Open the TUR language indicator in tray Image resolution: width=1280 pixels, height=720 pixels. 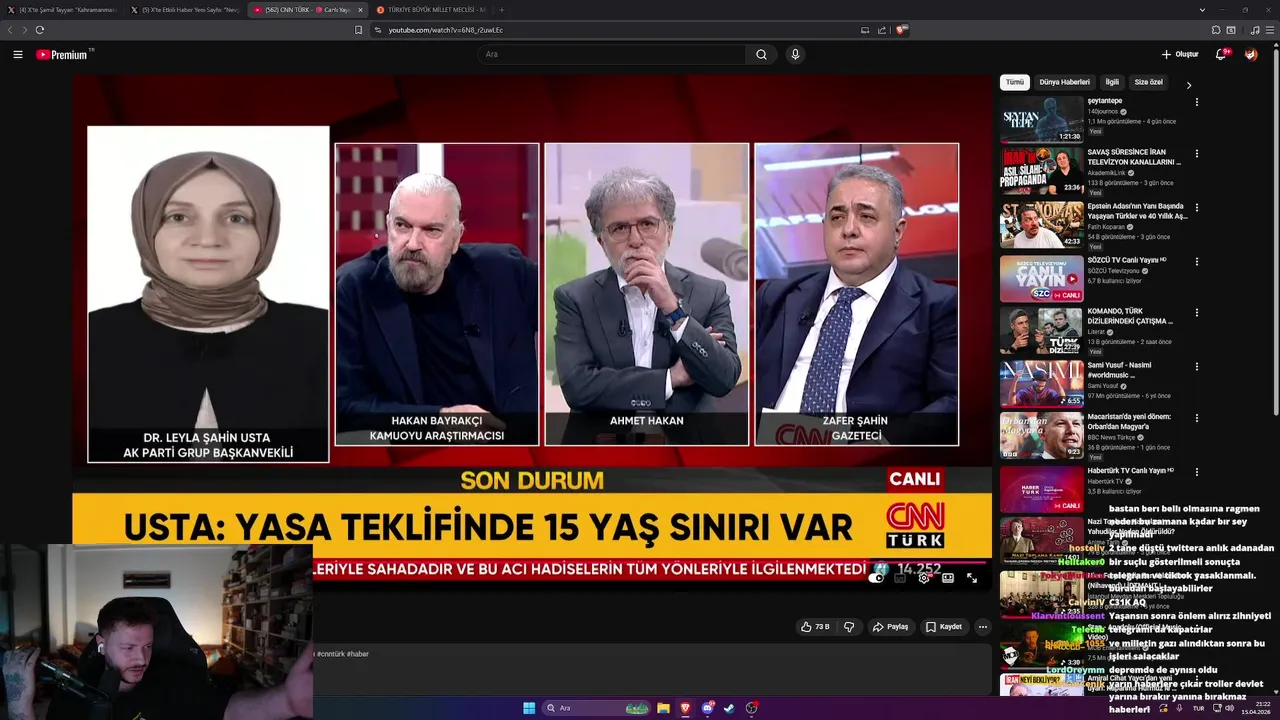point(1199,708)
